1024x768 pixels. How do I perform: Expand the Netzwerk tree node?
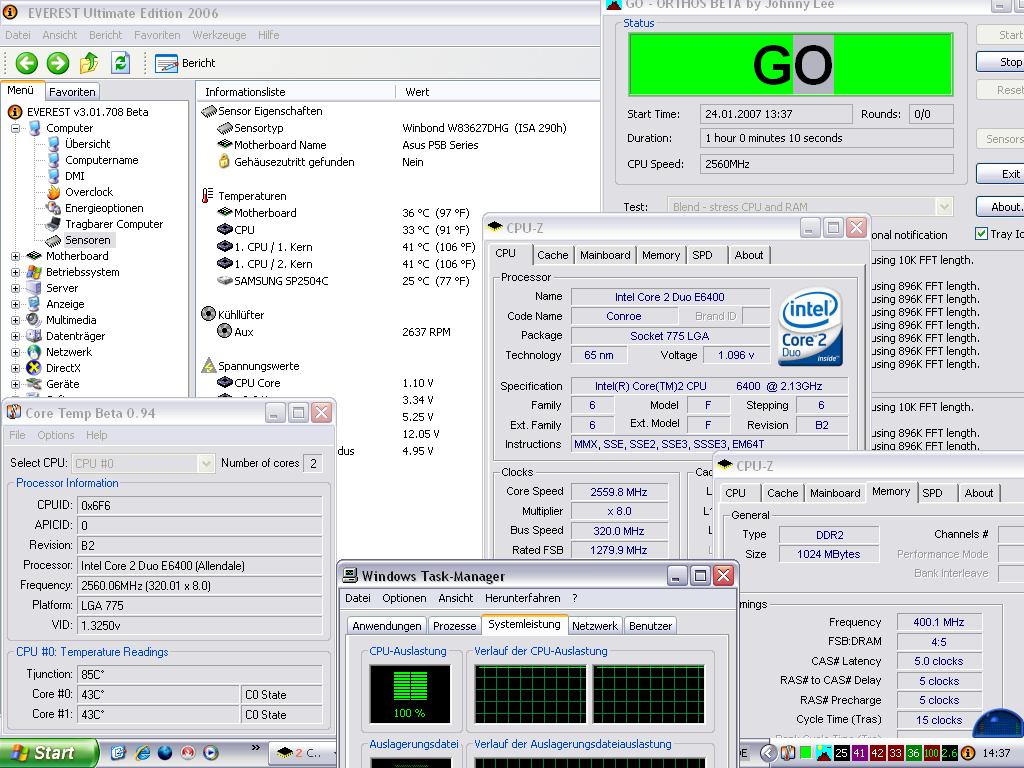15,352
